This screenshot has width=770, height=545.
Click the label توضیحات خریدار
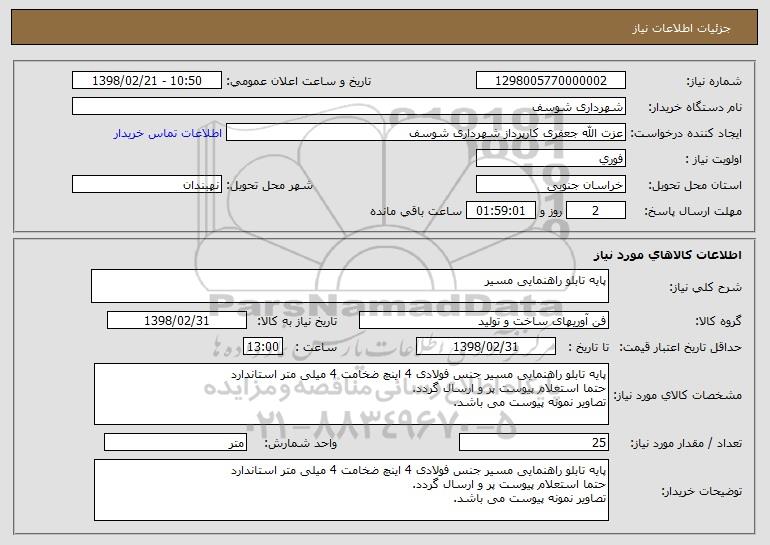coord(701,491)
